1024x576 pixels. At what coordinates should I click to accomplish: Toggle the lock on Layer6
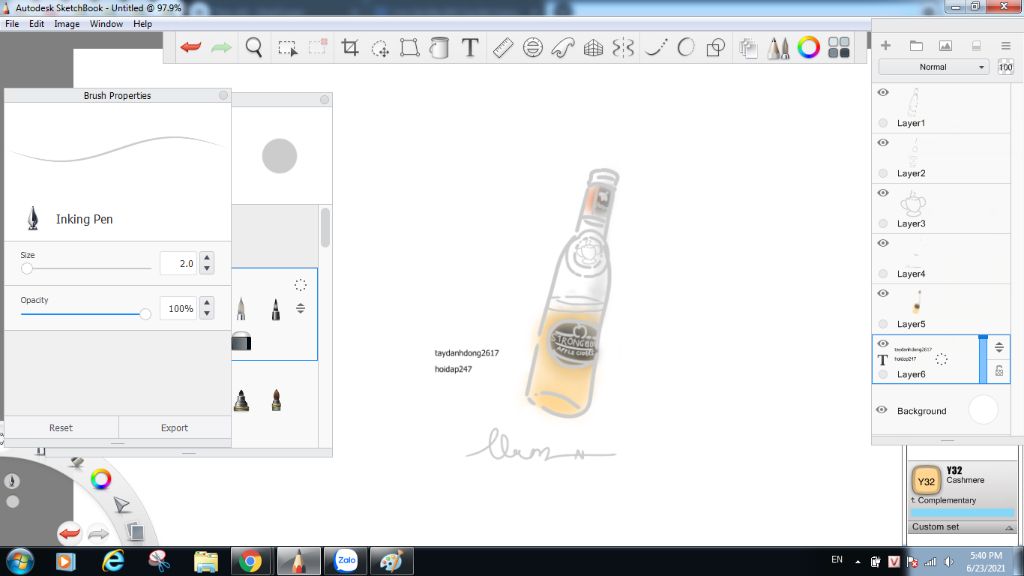click(999, 371)
